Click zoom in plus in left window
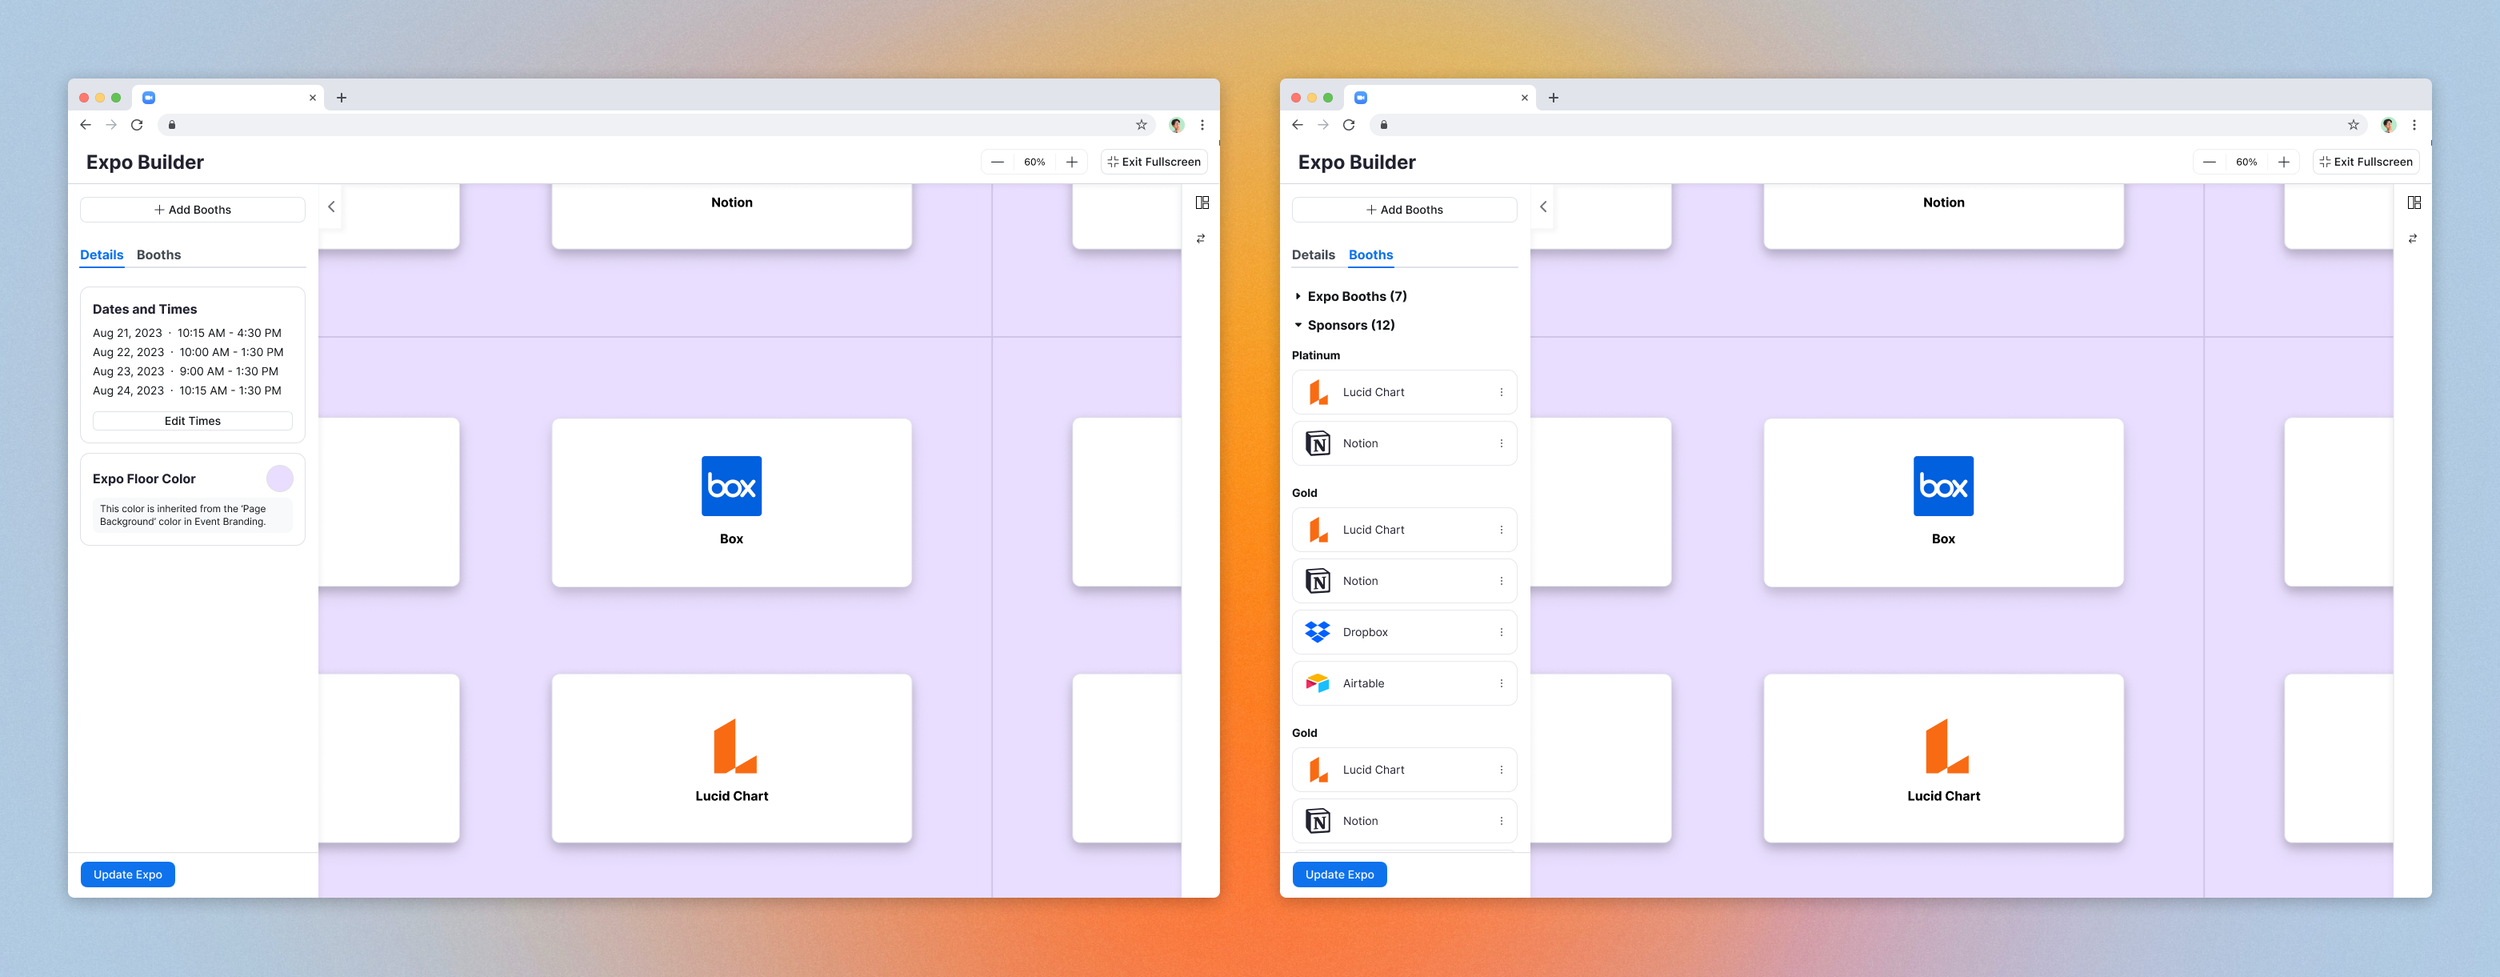Image resolution: width=2500 pixels, height=977 pixels. pos(1071,162)
